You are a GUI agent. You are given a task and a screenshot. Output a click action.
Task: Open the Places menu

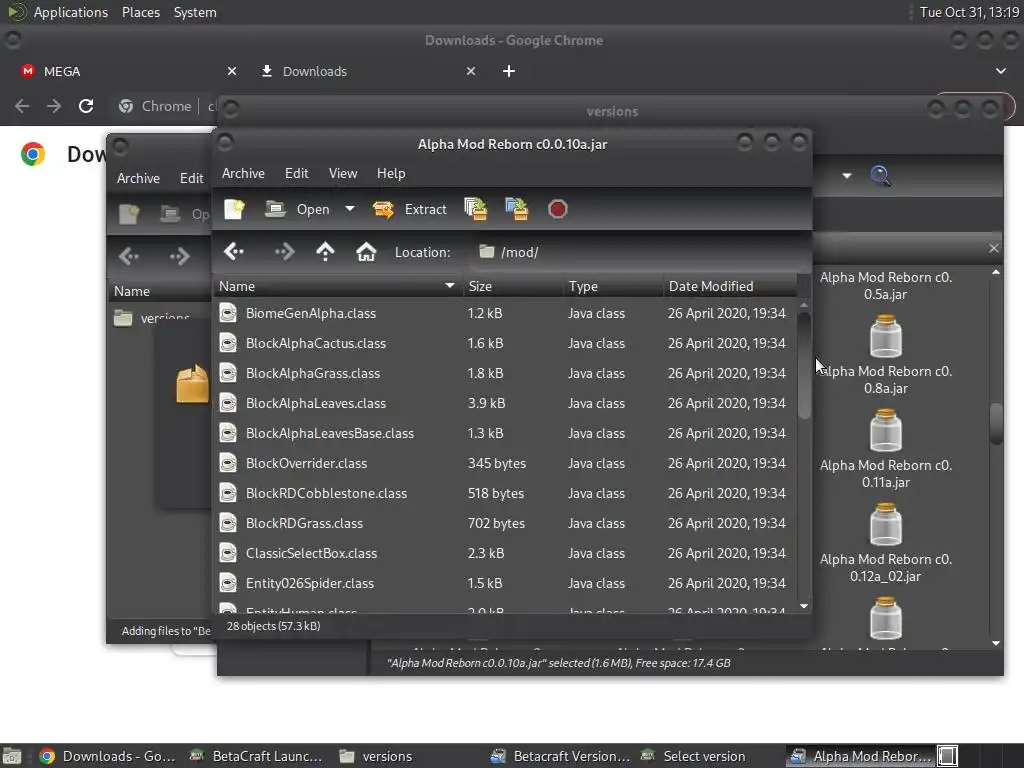[x=140, y=12]
